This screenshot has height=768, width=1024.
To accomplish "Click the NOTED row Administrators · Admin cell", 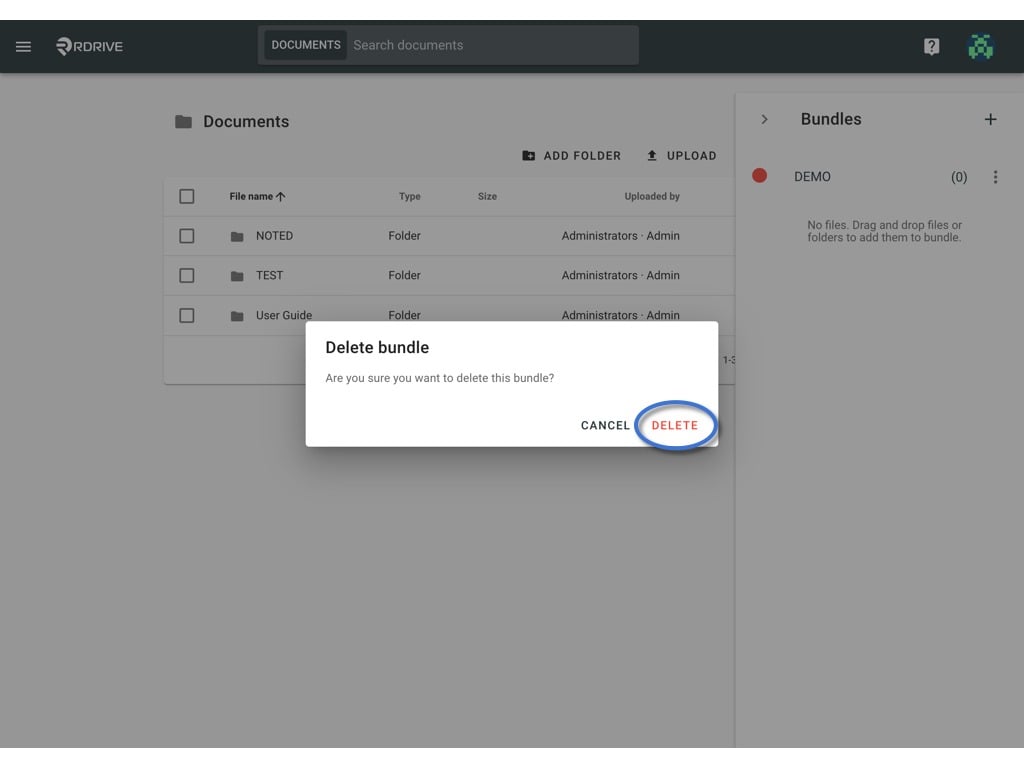I will (x=620, y=236).
